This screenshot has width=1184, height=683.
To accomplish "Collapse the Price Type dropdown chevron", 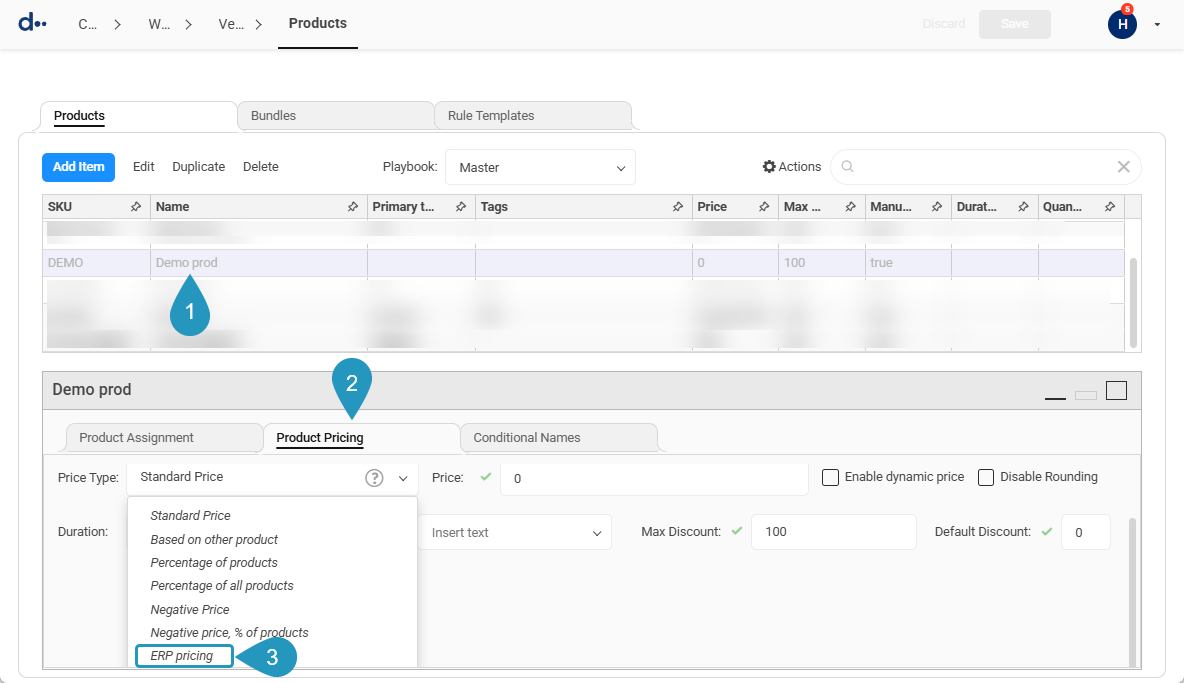I will [x=403, y=478].
